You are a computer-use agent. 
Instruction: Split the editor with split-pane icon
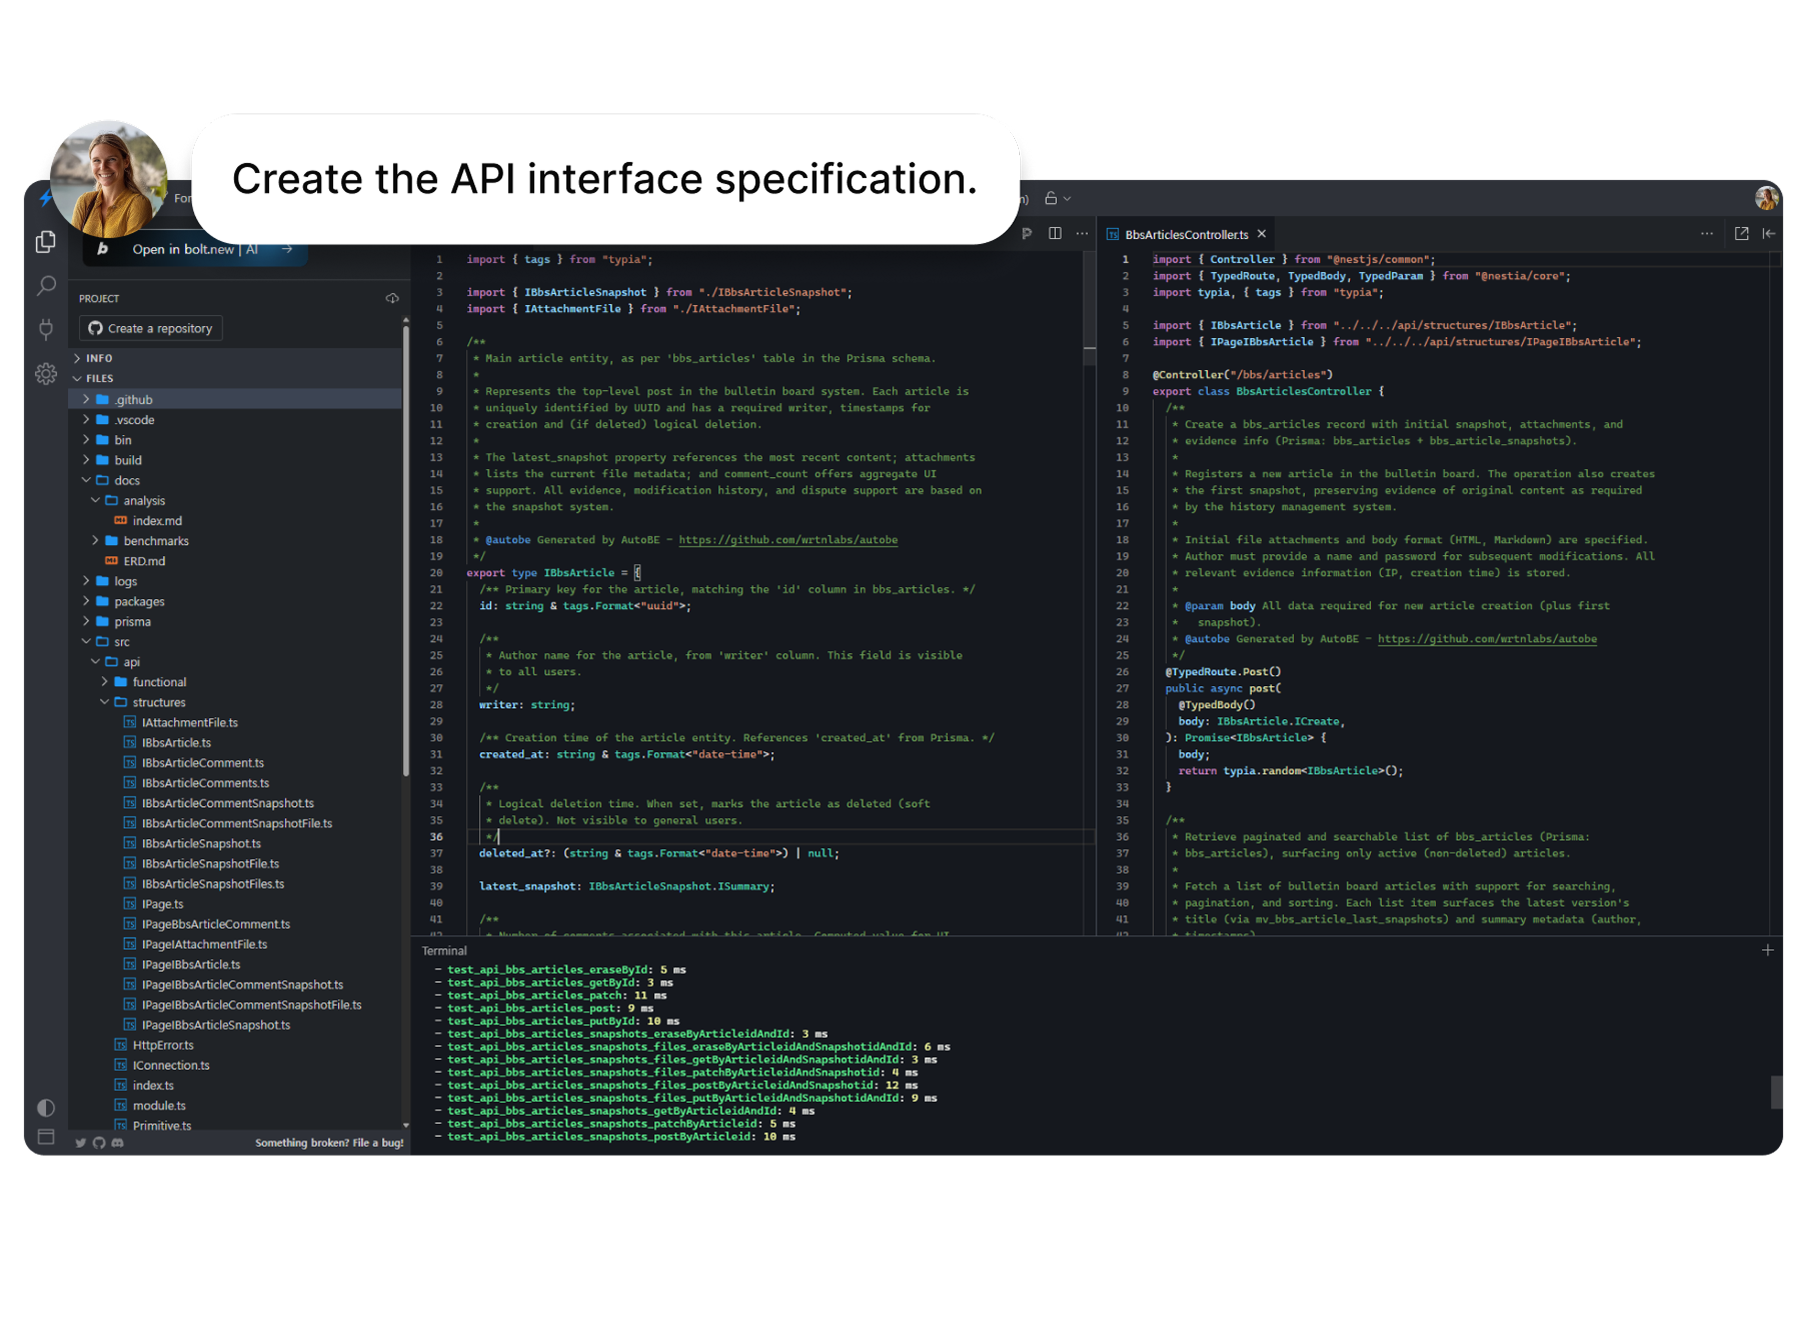(x=1055, y=233)
